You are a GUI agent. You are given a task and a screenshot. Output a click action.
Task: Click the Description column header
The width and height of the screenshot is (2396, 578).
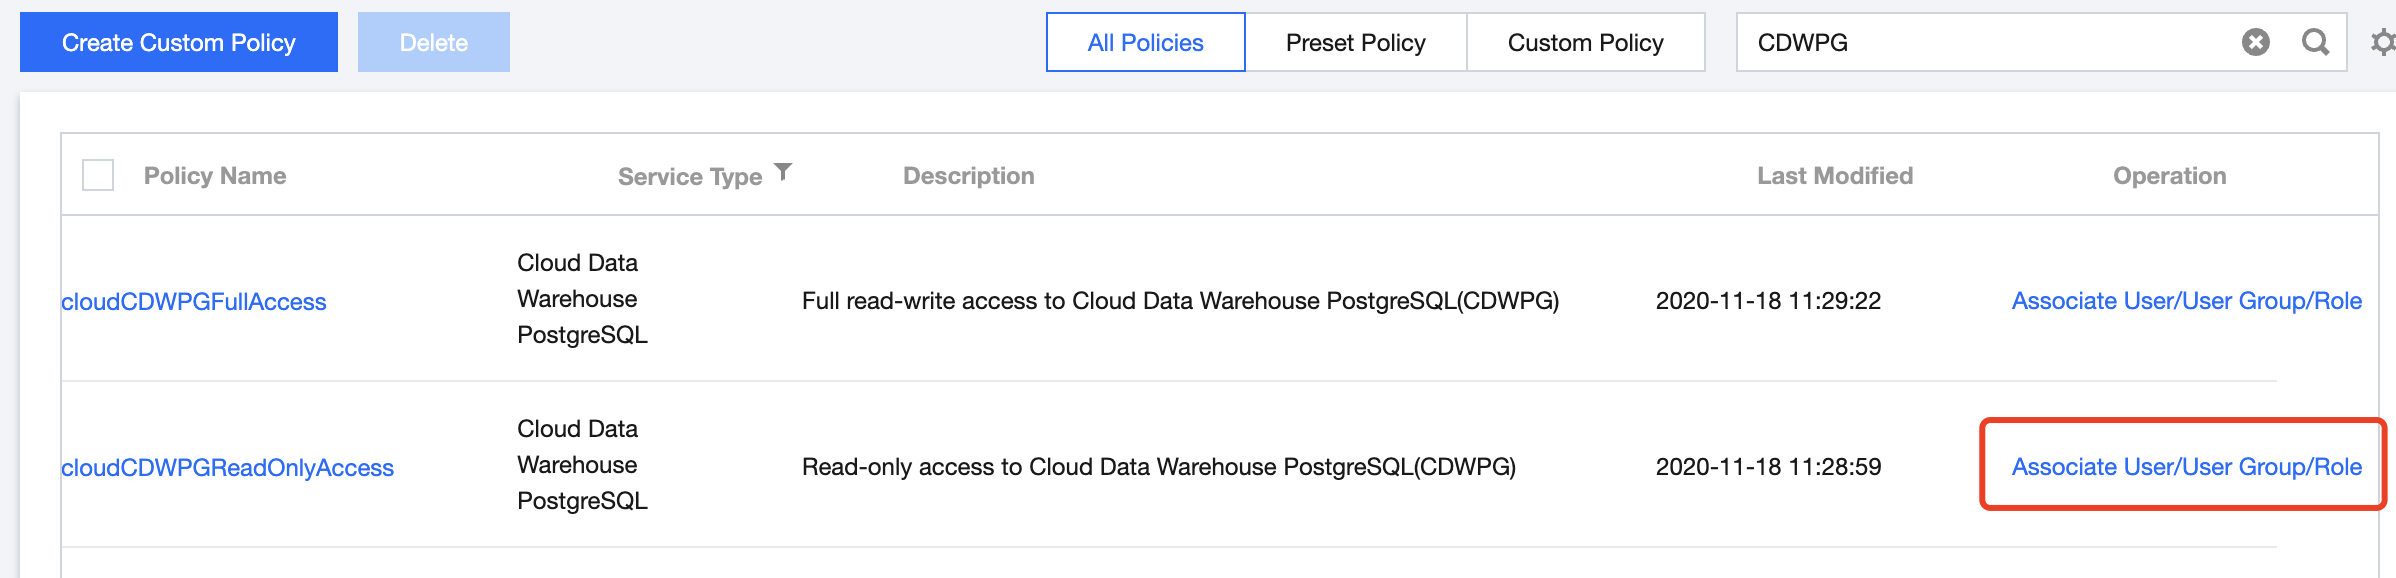tap(968, 176)
